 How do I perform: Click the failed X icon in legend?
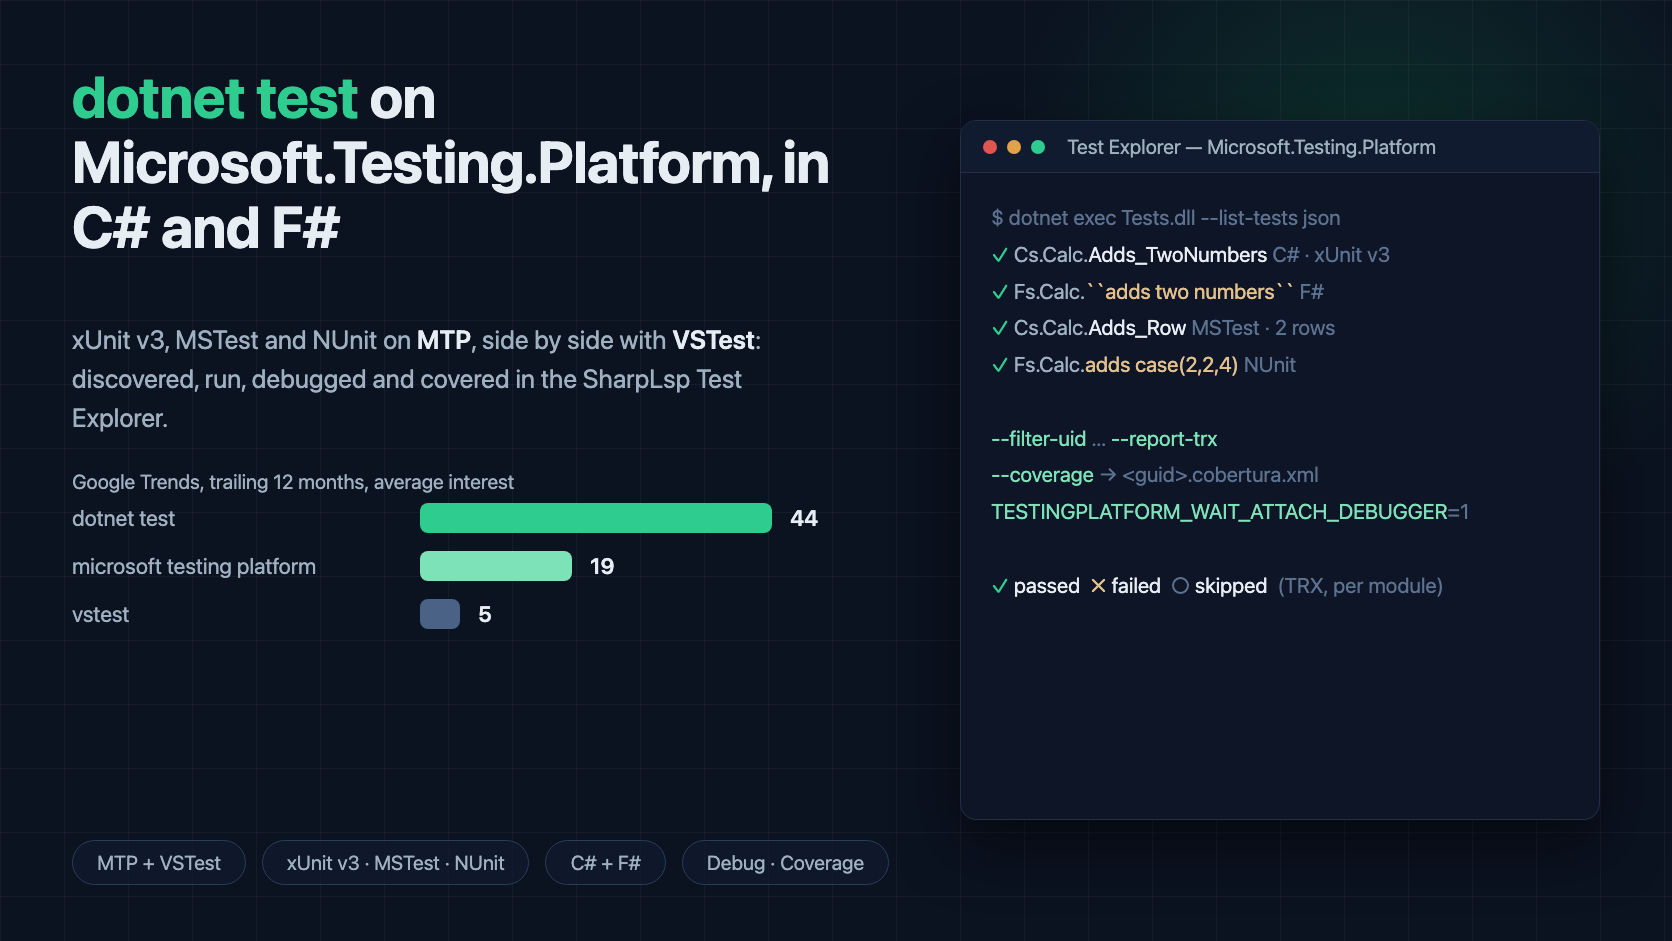click(x=1098, y=586)
